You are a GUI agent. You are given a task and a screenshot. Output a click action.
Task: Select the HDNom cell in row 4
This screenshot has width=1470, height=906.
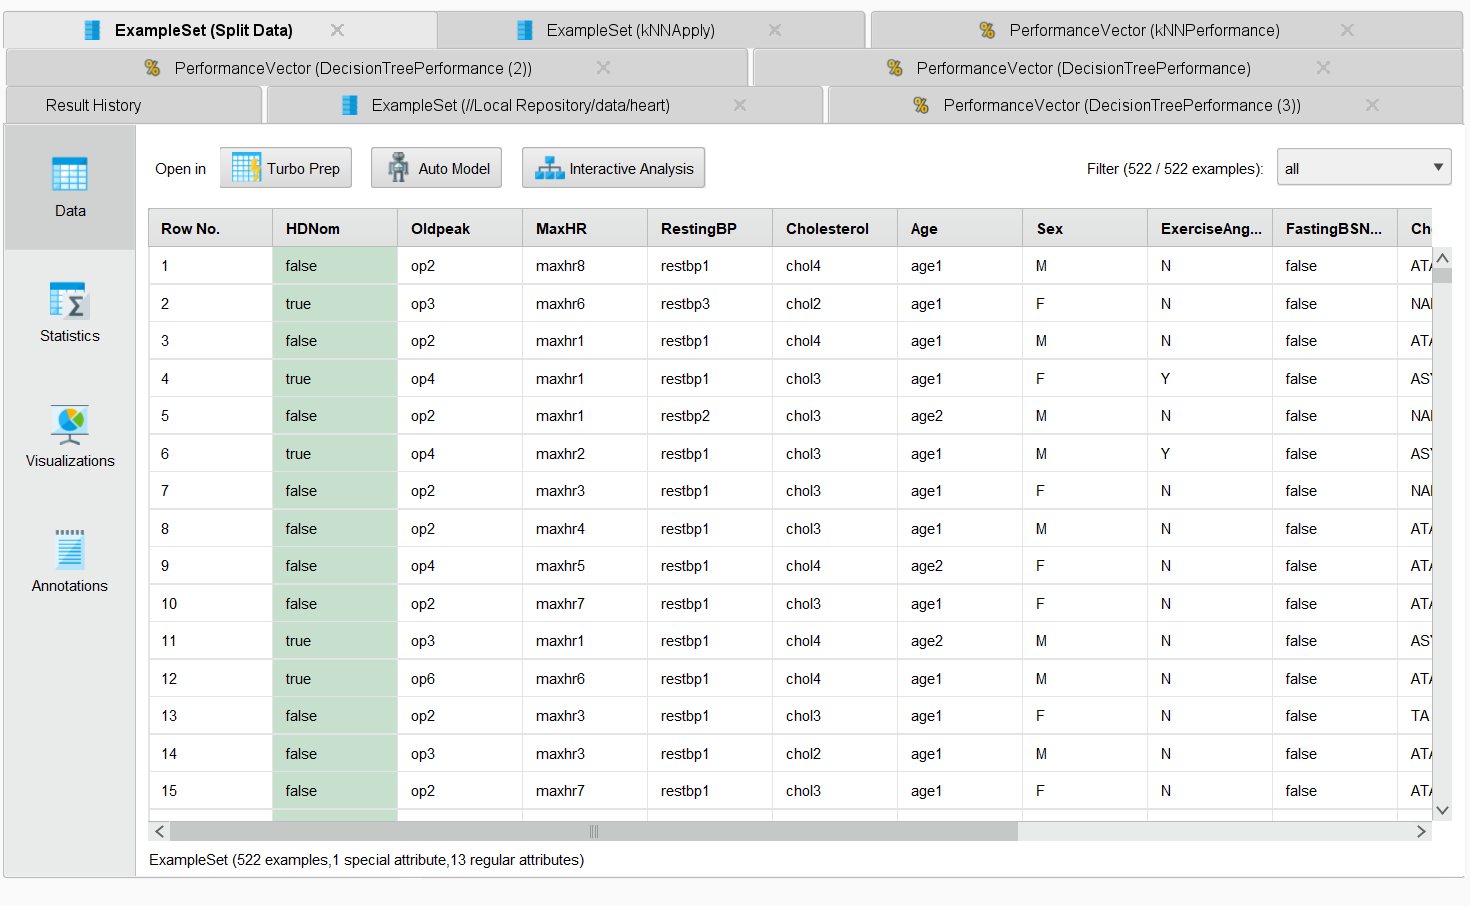click(334, 379)
